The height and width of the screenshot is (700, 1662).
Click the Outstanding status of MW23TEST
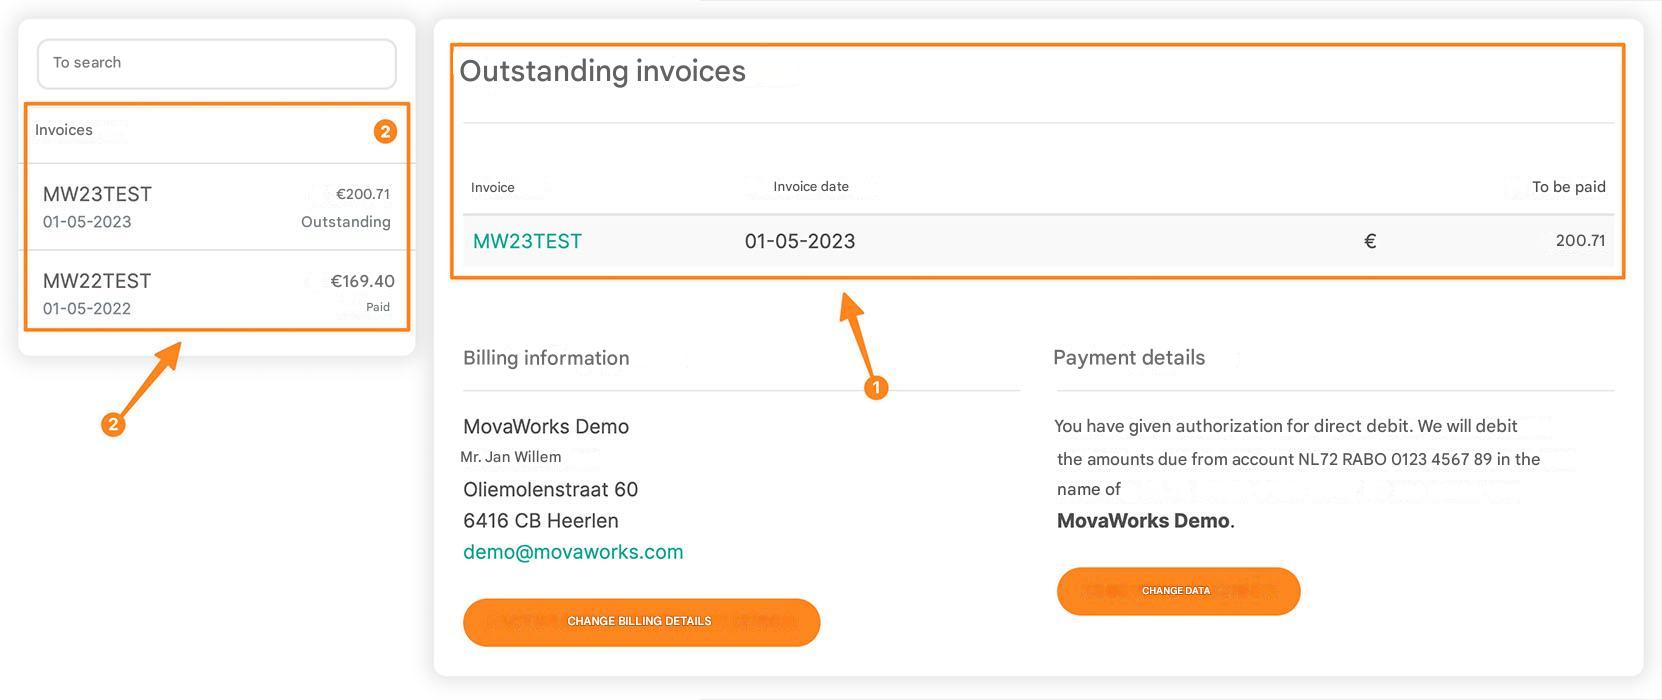346,222
